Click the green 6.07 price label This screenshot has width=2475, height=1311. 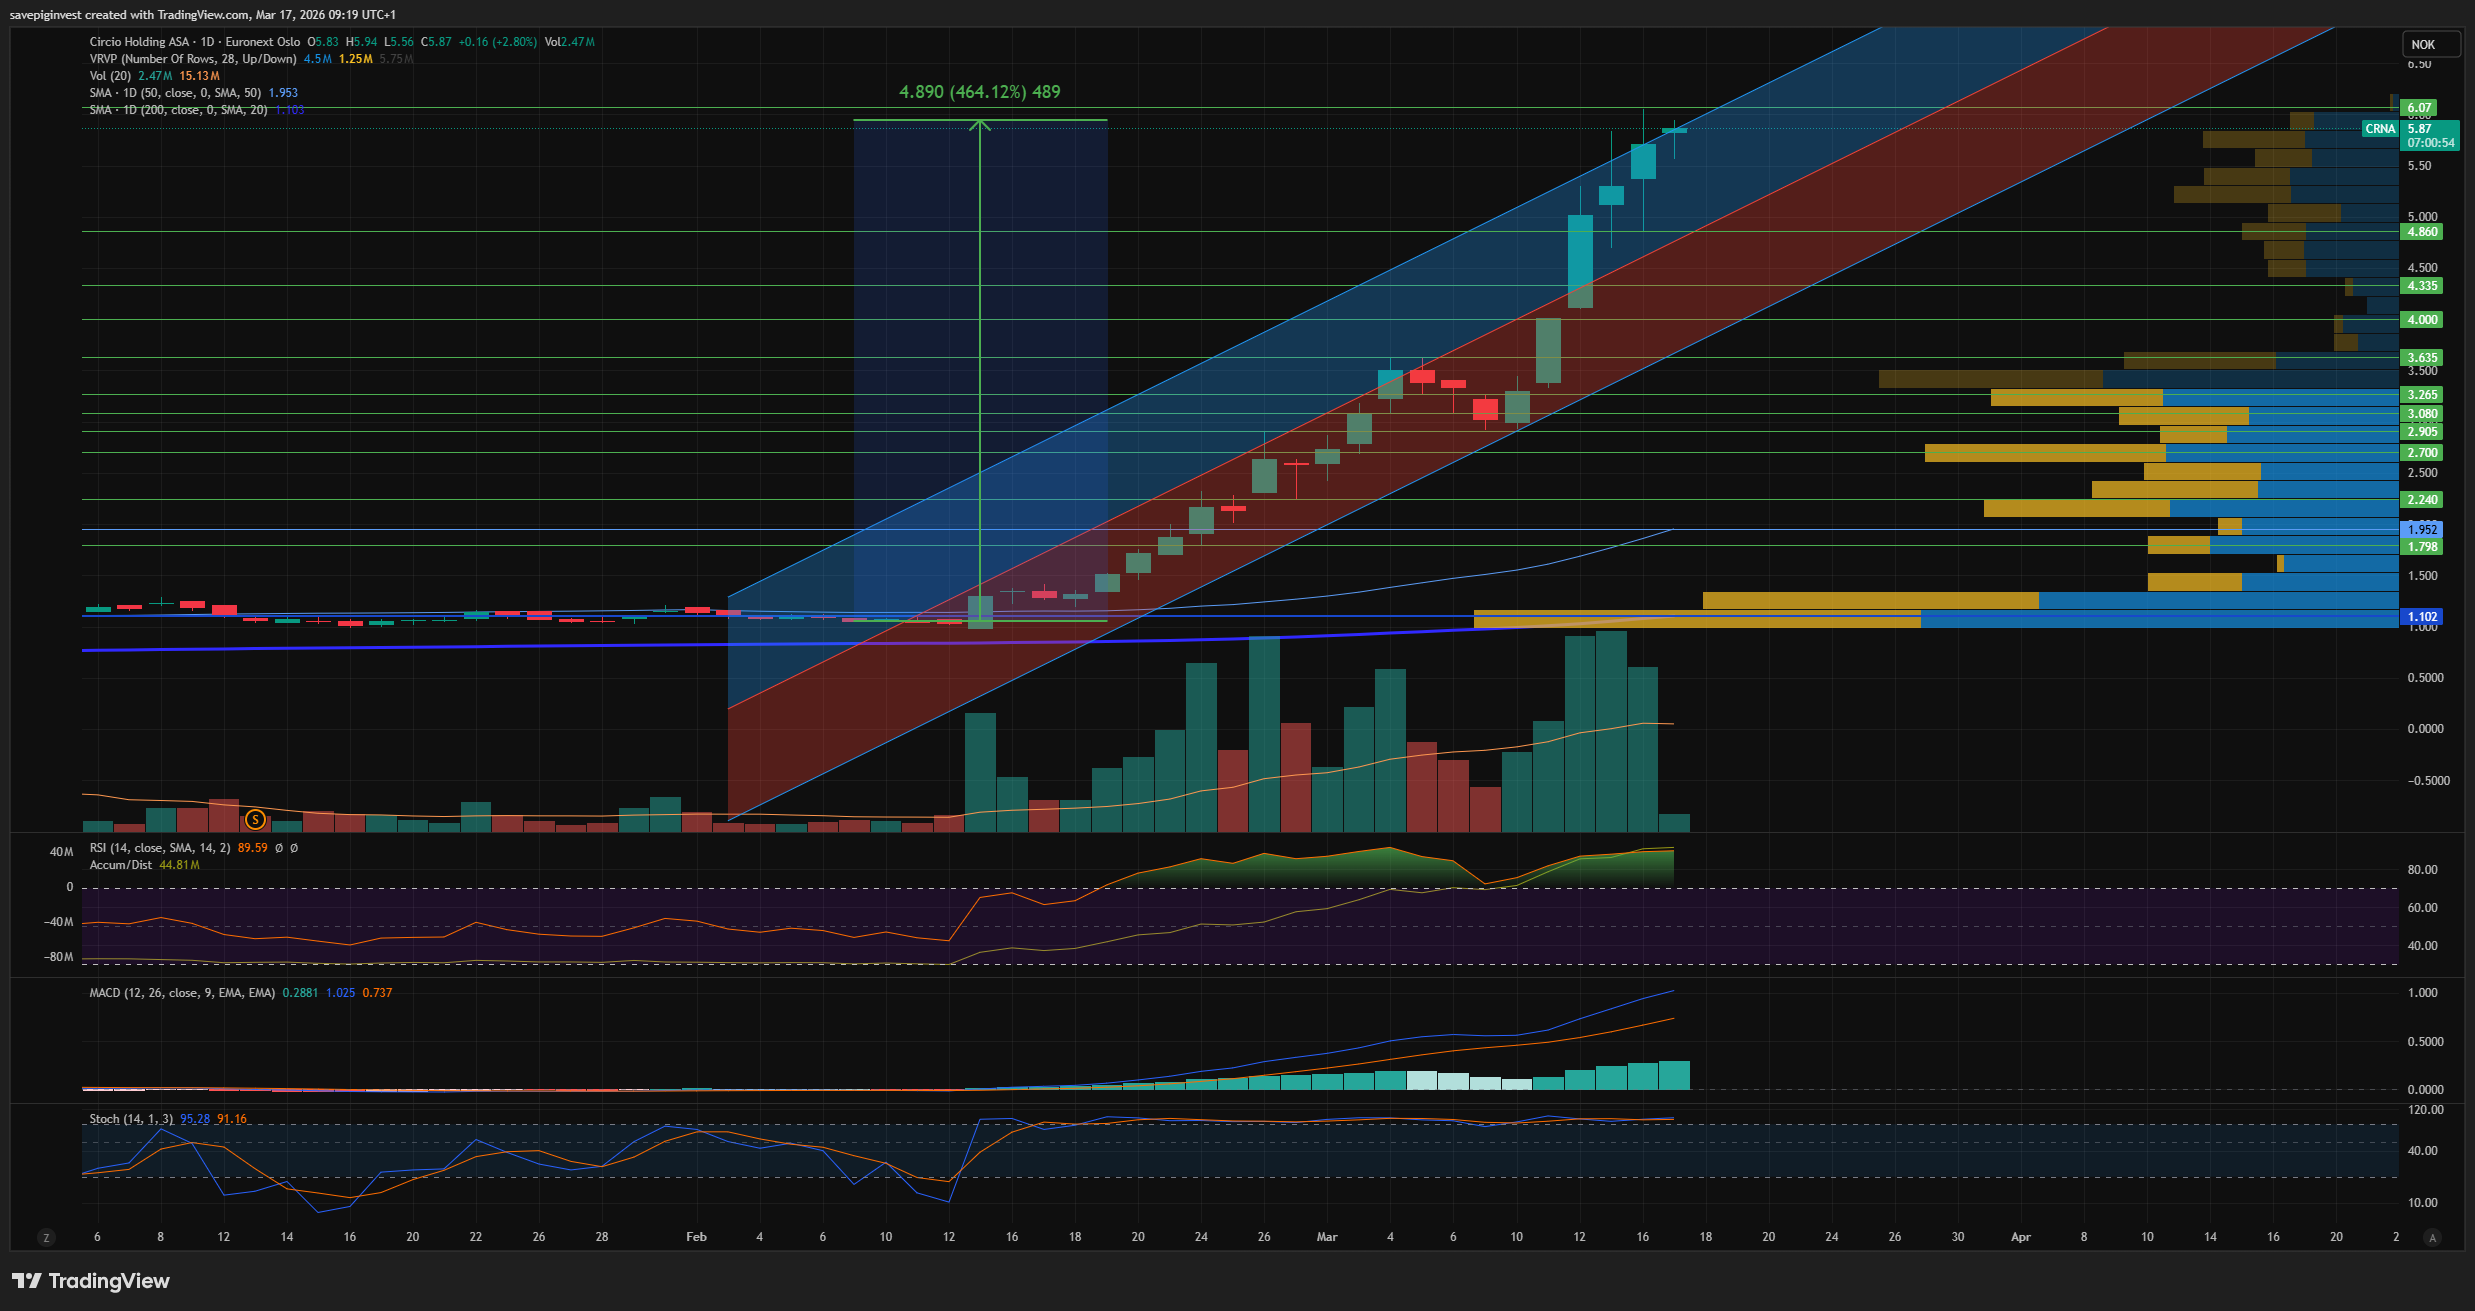coord(2419,108)
